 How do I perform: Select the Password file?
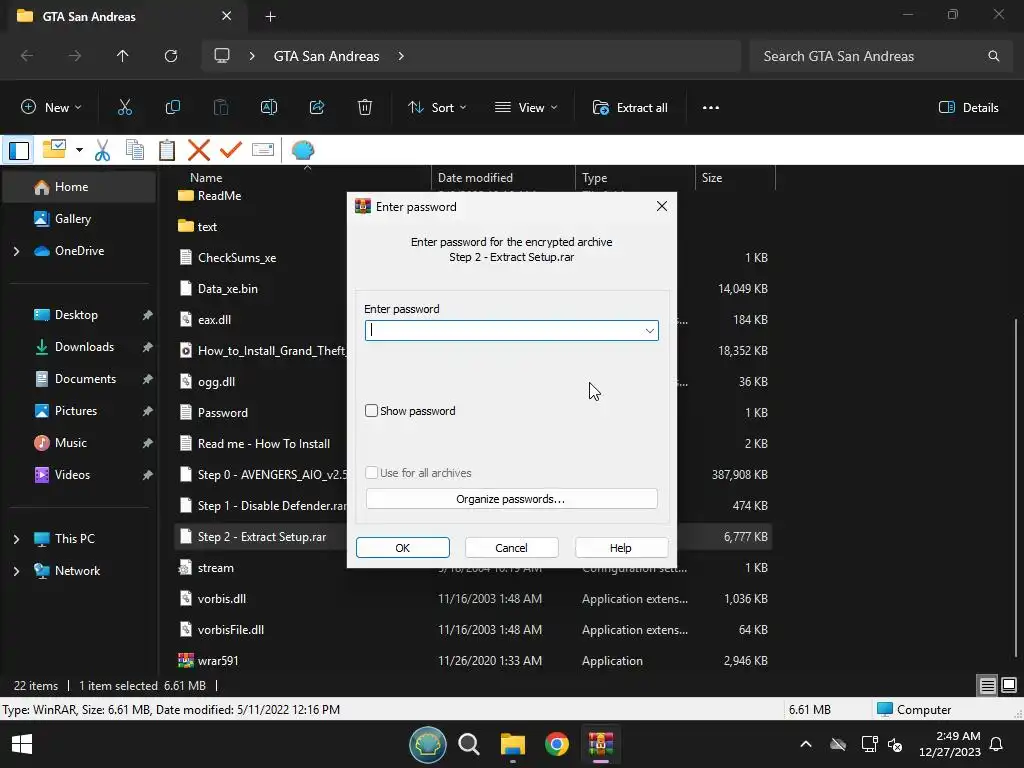[223, 413]
